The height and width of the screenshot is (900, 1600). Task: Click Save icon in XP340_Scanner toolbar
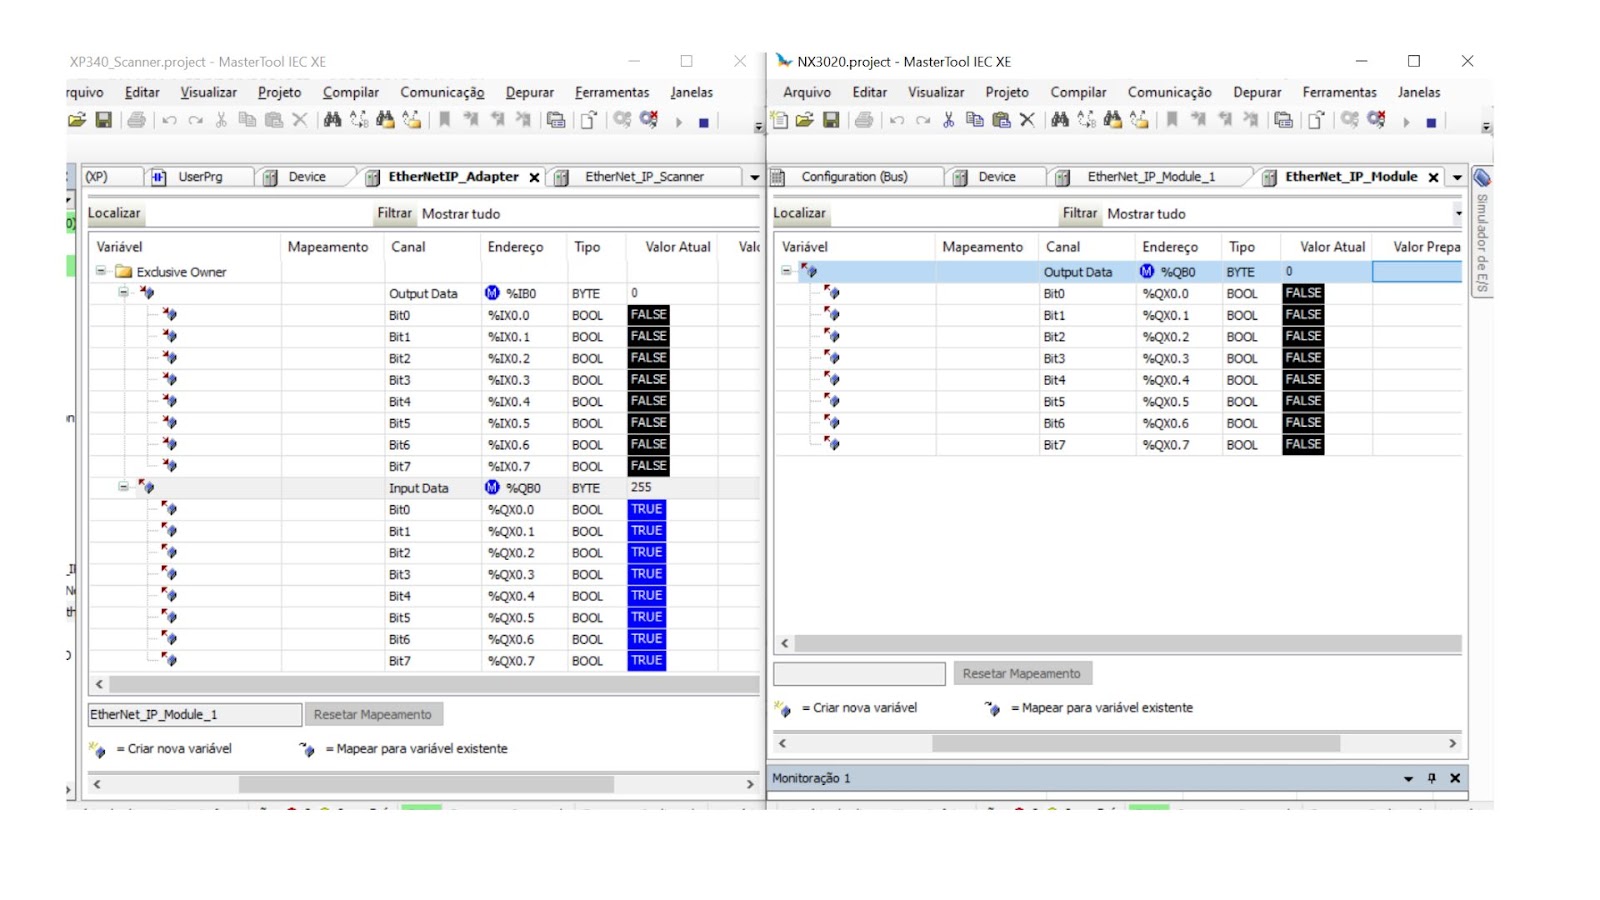pos(103,121)
